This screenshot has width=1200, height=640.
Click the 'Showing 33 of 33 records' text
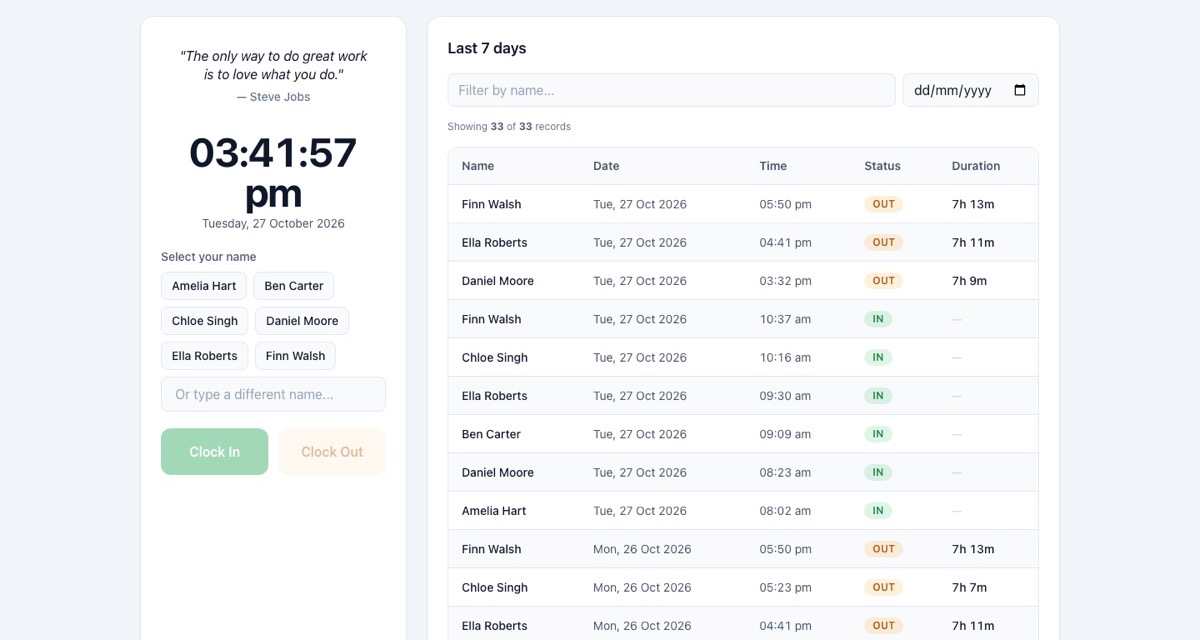pyautogui.click(x=509, y=127)
